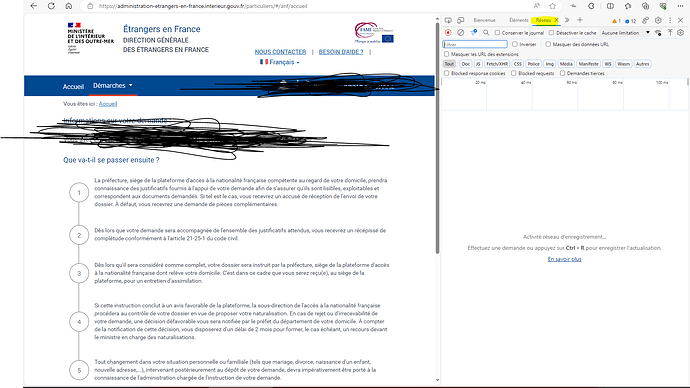Enable Conserver le journal checkbox
This screenshot has height=388, width=690.
point(497,33)
